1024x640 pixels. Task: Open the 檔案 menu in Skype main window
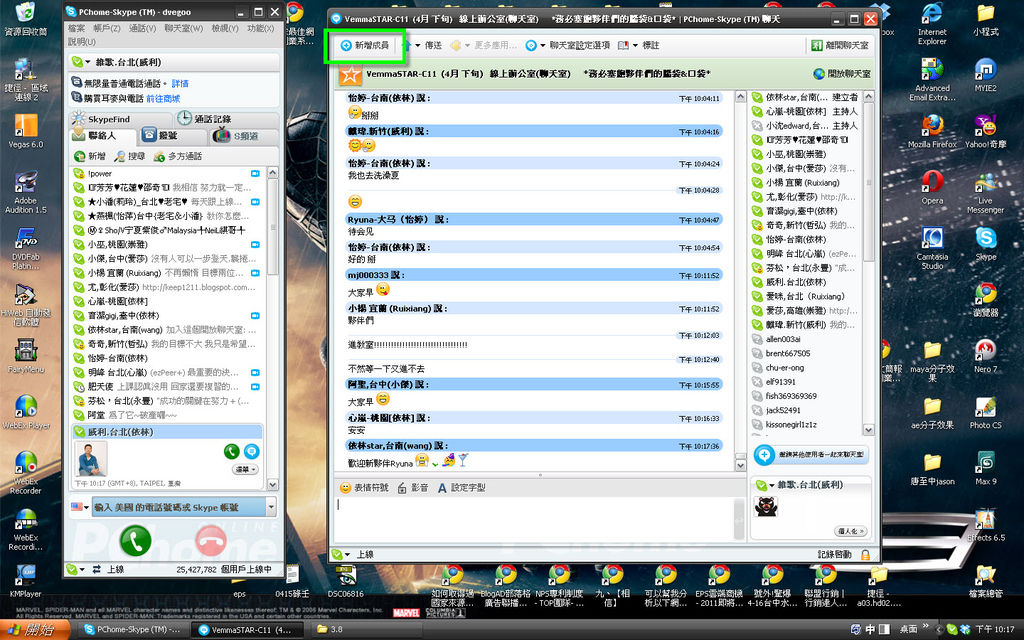pos(76,28)
